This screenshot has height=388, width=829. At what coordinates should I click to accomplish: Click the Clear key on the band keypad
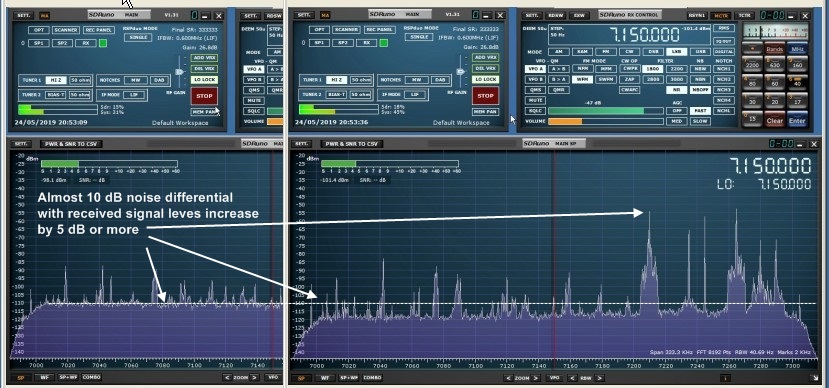click(775, 119)
